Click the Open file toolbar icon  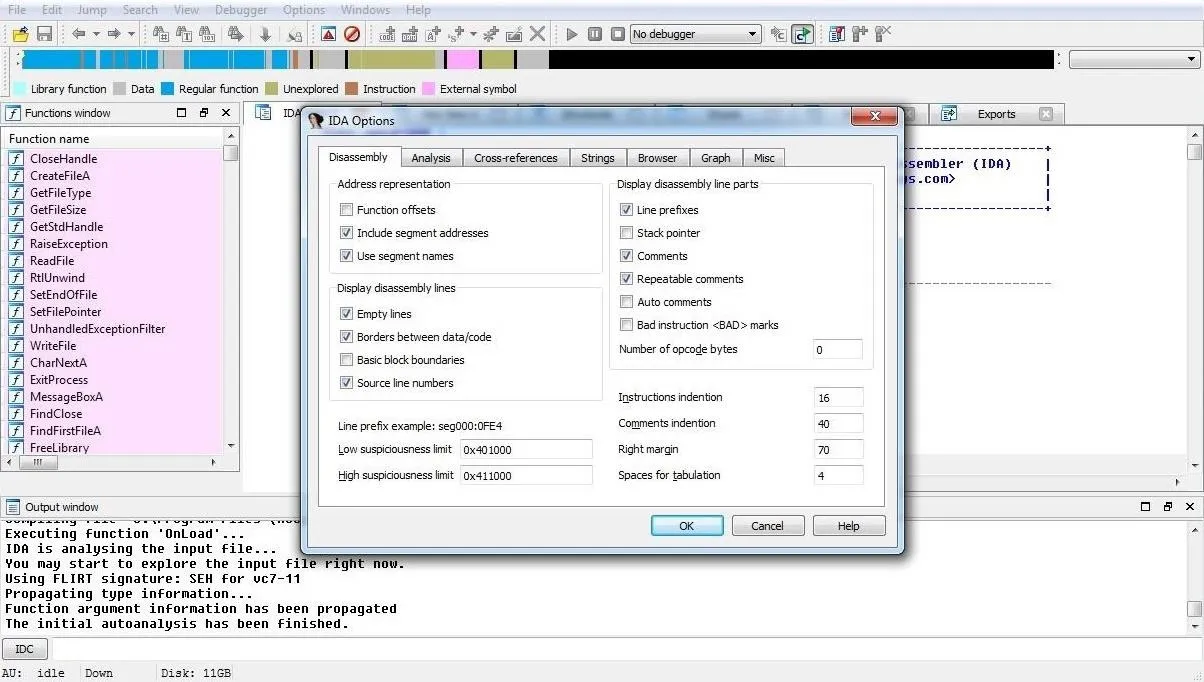(x=20, y=34)
